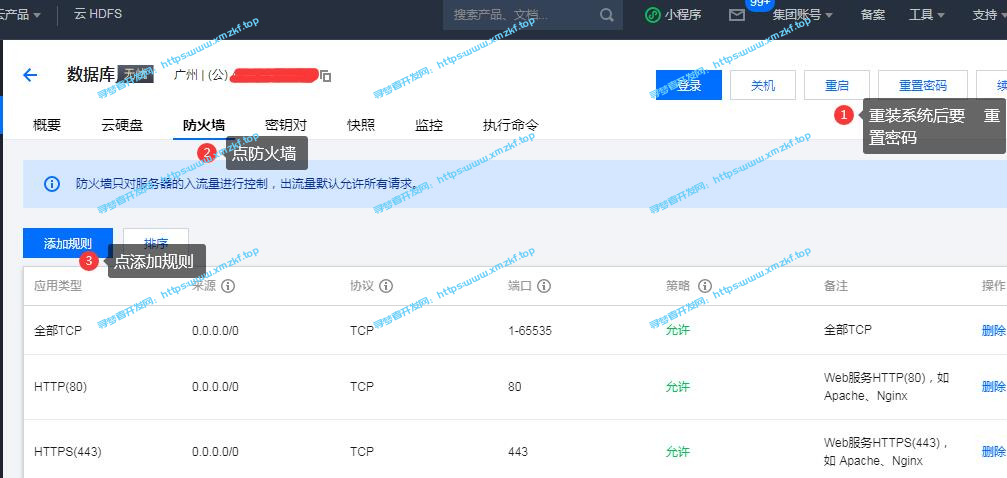The height and width of the screenshot is (478, 1007).
Task: Open the 备案 link in top bar
Action: click(x=873, y=15)
